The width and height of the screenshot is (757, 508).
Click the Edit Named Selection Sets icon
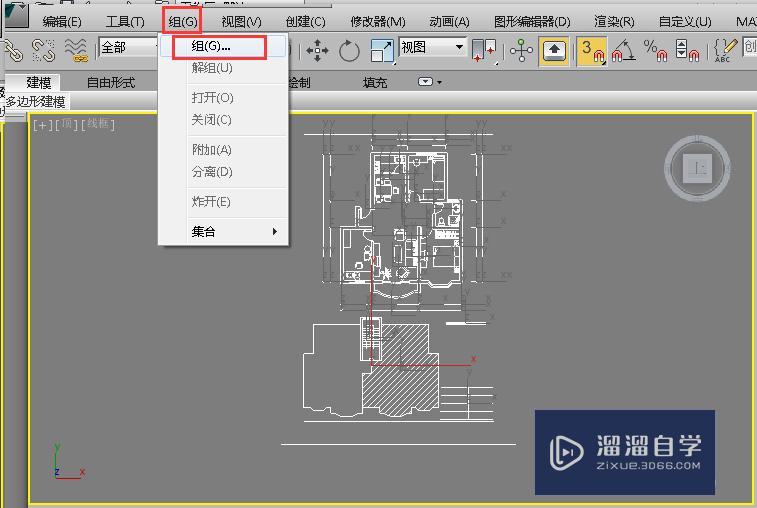coord(725,50)
